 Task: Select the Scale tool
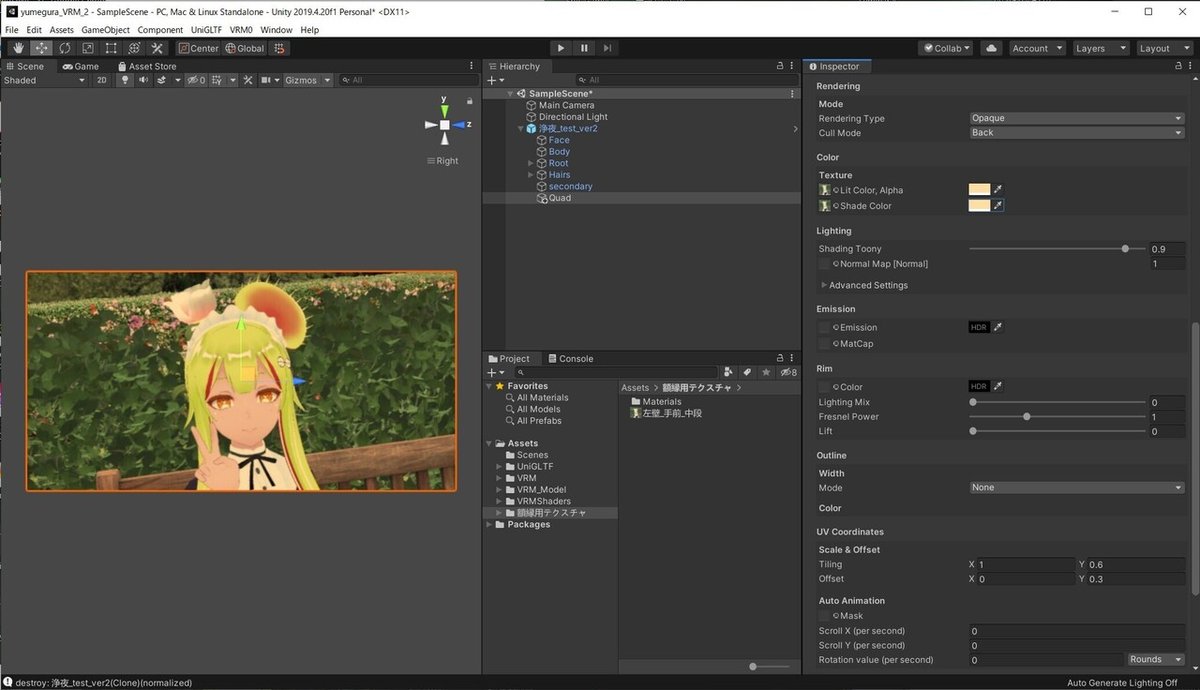[87, 48]
